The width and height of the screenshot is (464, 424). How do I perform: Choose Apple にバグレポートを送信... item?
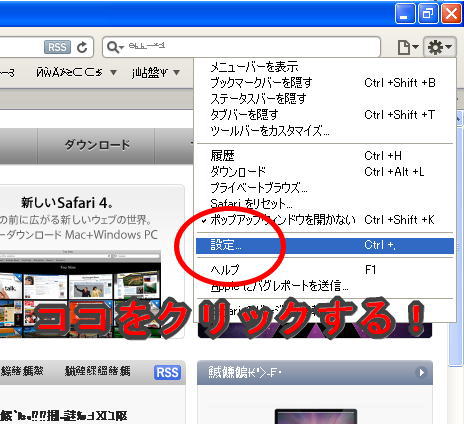325,286
